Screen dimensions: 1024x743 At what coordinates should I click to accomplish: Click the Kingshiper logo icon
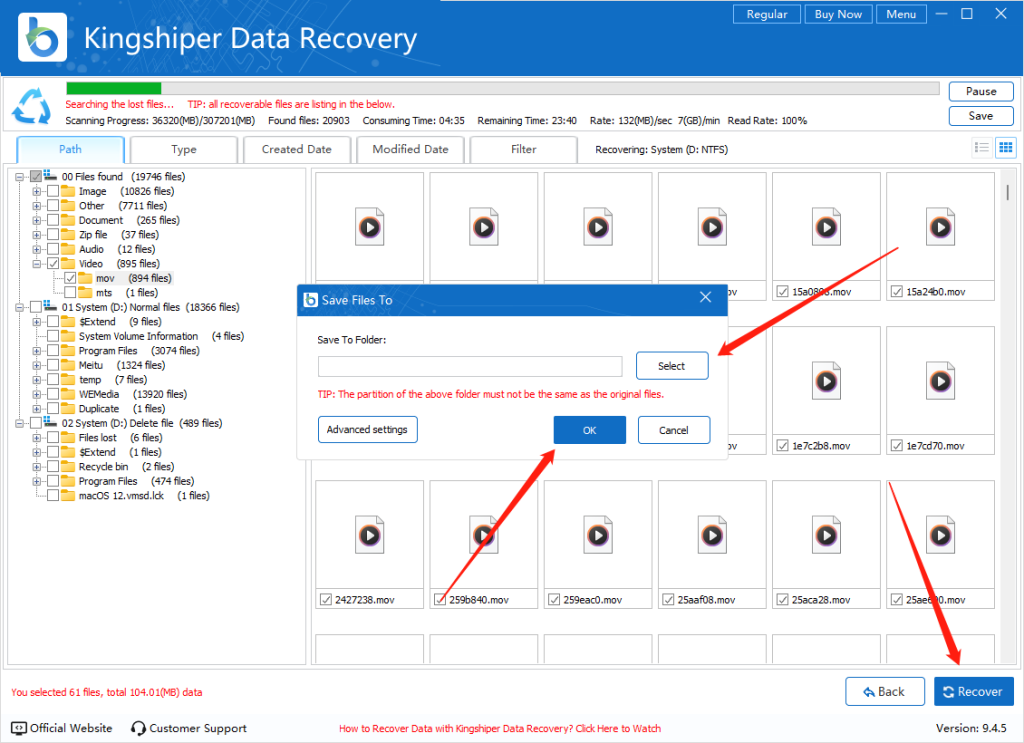tap(42, 38)
